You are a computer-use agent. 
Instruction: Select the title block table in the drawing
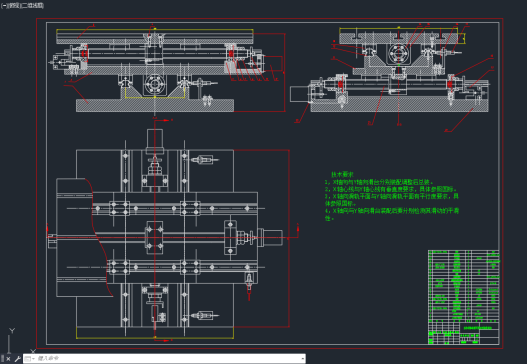point(463,297)
